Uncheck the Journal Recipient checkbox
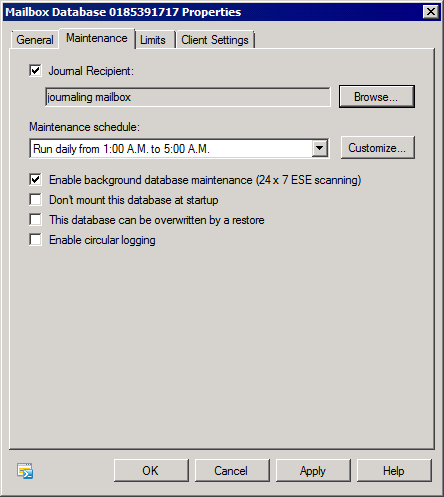Image resolution: width=444 pixels, height=497 pixels. click(x=35, y=71)
